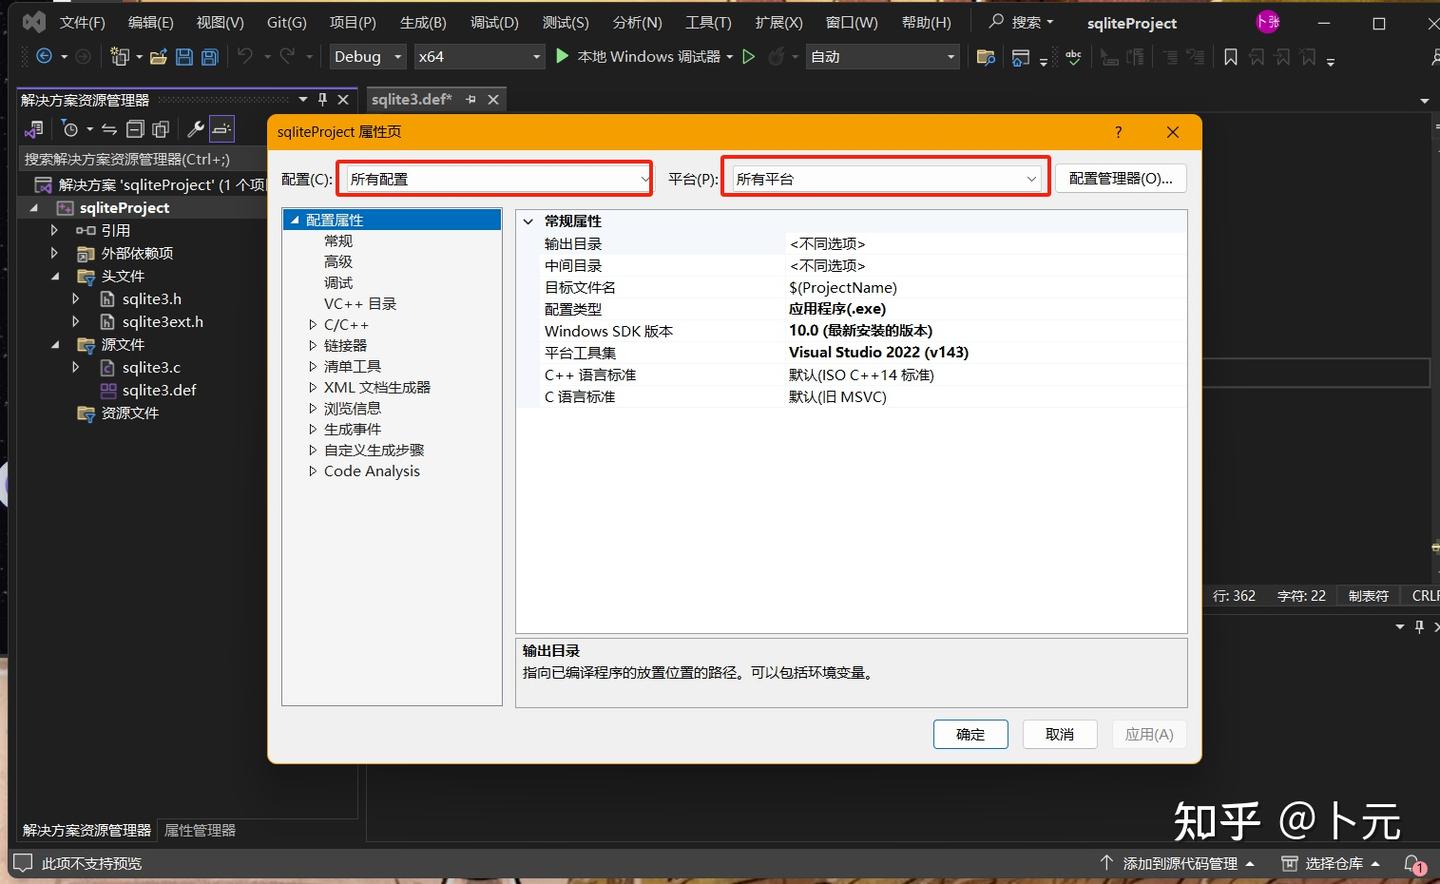Click the Save All icon in the toolbar
The height and width of the screenshot is (884, 1440).
pos(208,57)
